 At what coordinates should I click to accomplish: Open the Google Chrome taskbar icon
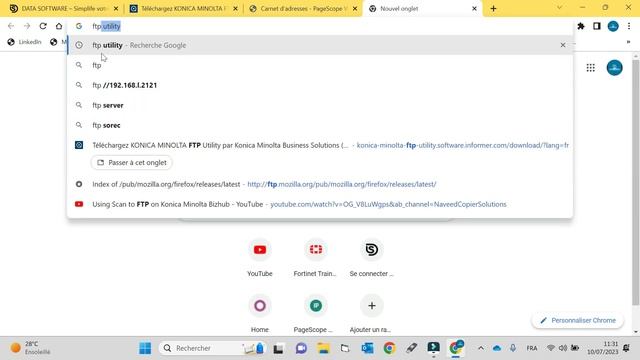pyautogui.click(x=389, y=348)
